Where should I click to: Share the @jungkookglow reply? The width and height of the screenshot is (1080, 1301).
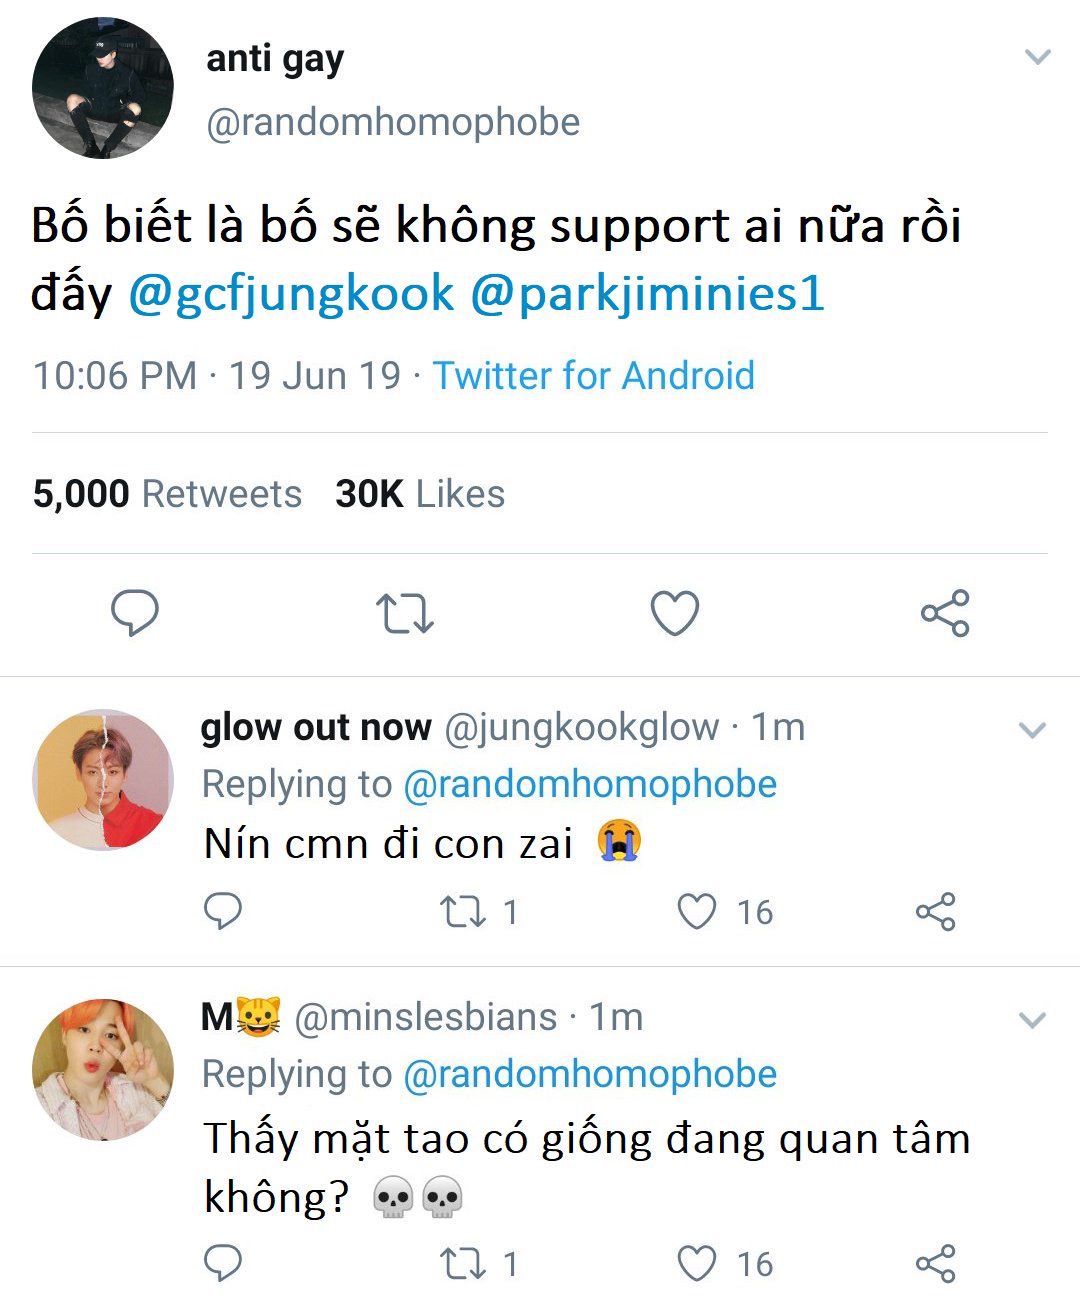tap(936, 911)
